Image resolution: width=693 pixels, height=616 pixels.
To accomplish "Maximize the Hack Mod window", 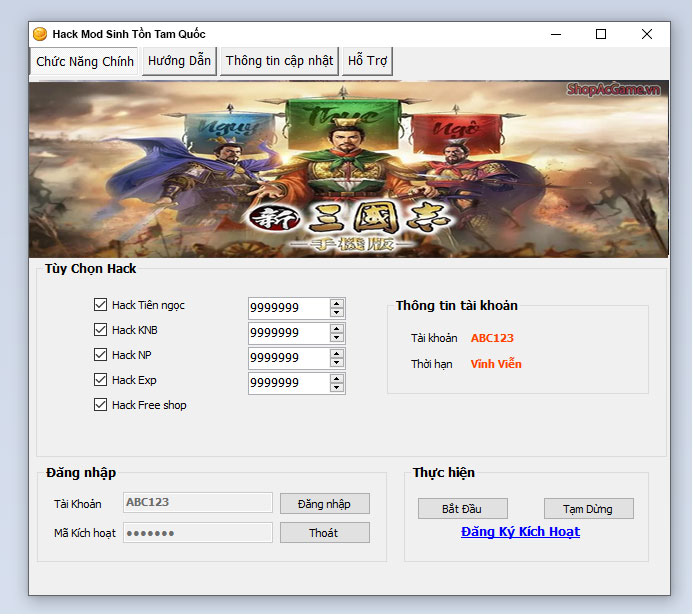I will pos(601,34).
